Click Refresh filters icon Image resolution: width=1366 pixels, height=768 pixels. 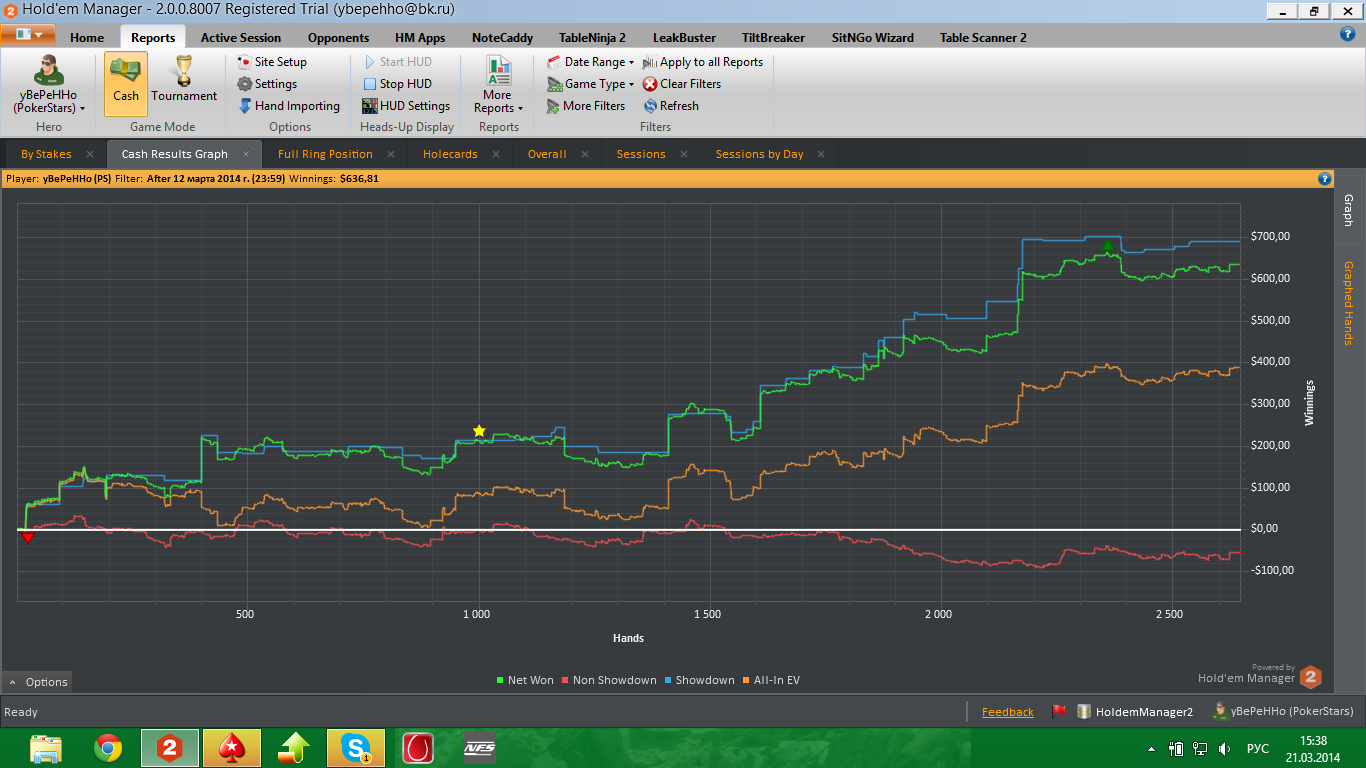click(x=650, y=106)
